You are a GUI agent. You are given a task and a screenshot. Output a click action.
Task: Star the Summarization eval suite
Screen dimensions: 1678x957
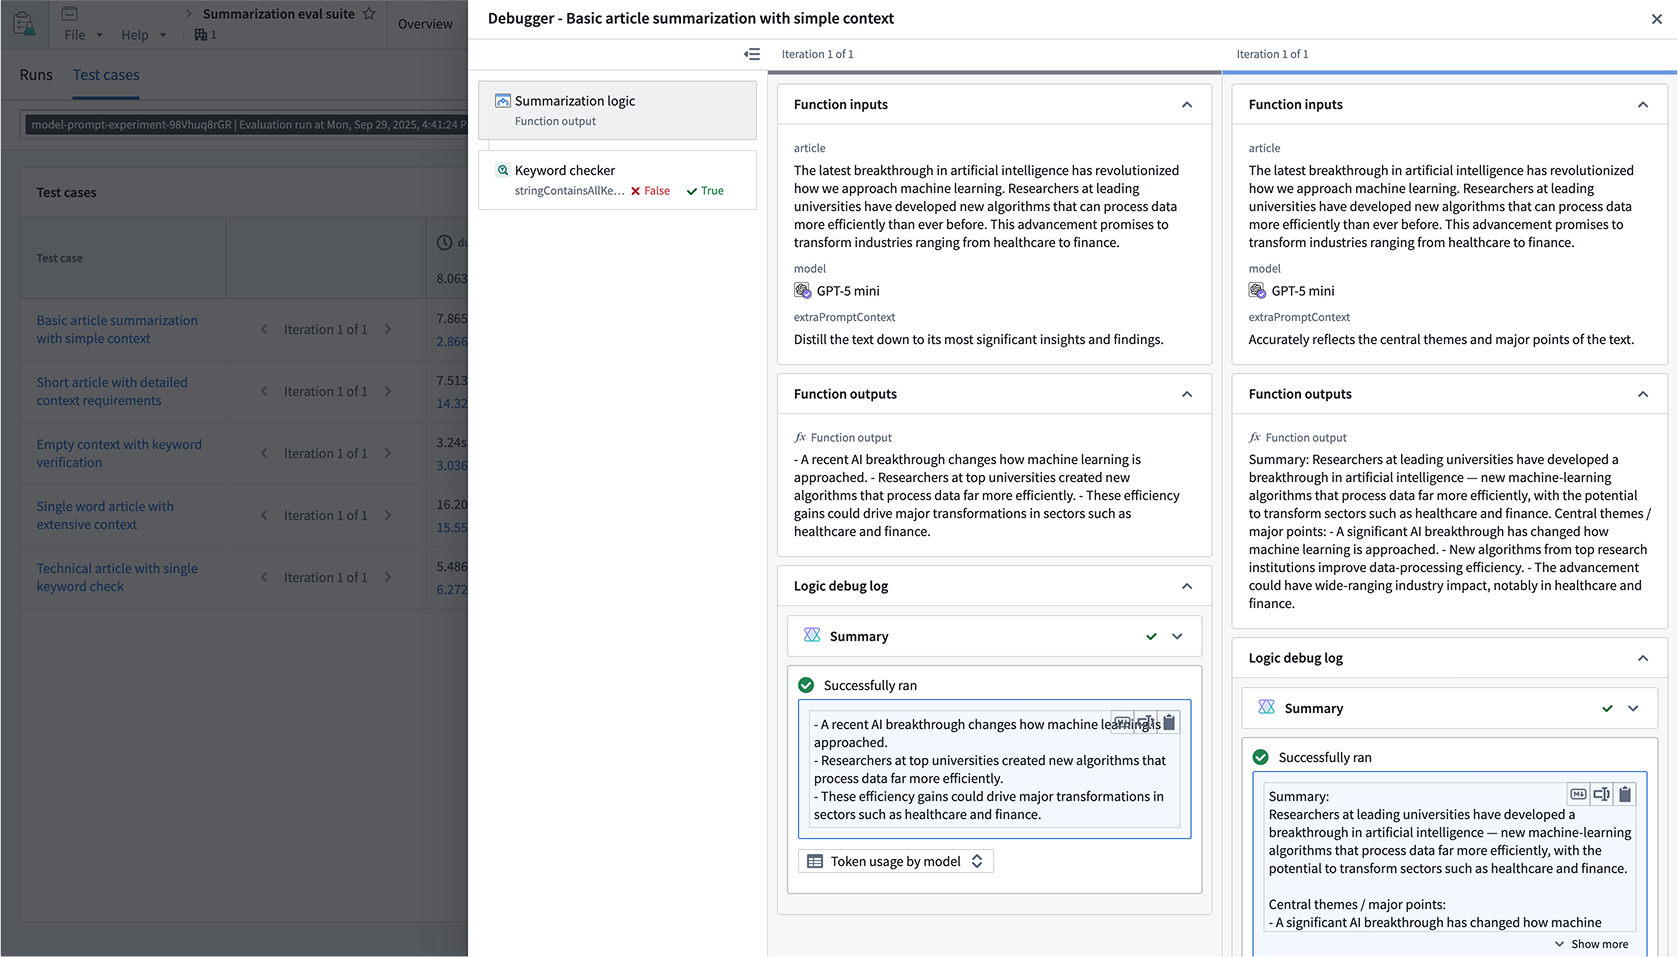point(369,14)
